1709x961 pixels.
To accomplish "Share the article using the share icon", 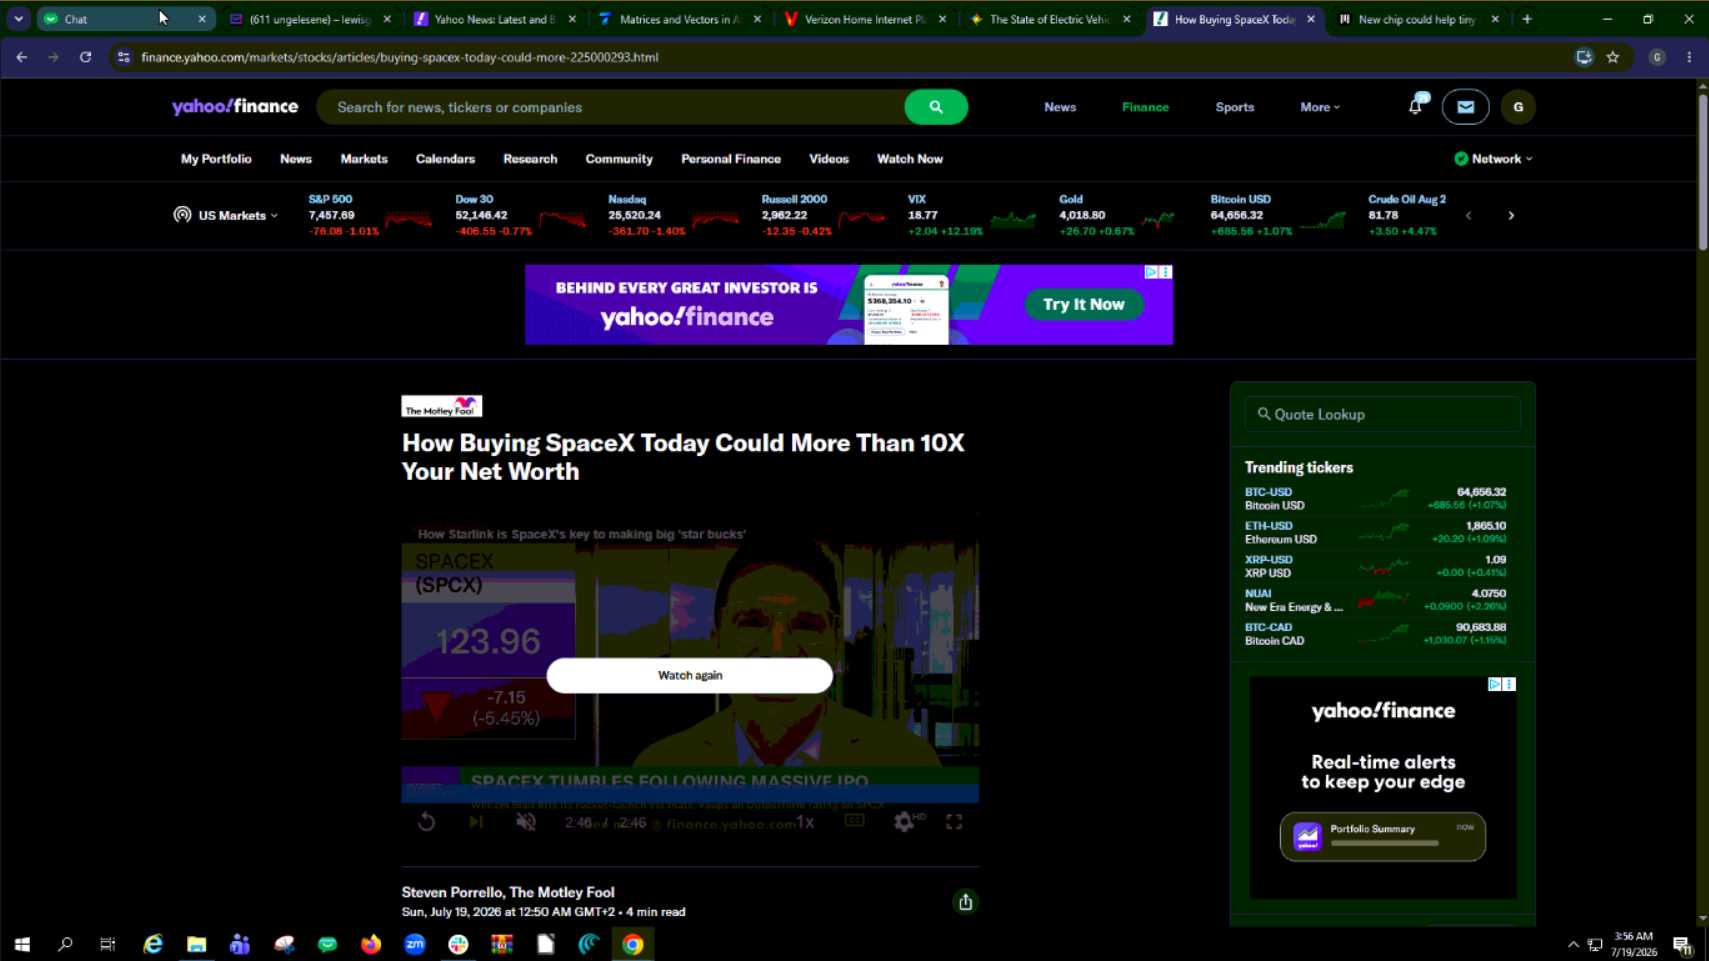I will (965, 902).
